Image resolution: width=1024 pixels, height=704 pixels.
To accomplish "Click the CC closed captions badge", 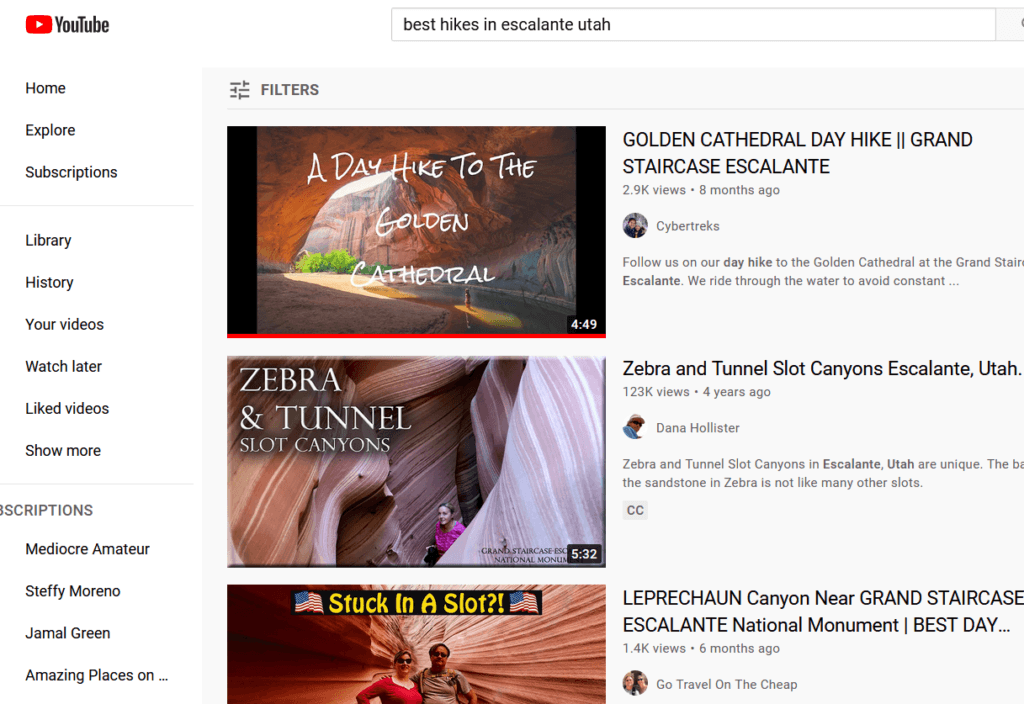I will [x=635, y=510].
